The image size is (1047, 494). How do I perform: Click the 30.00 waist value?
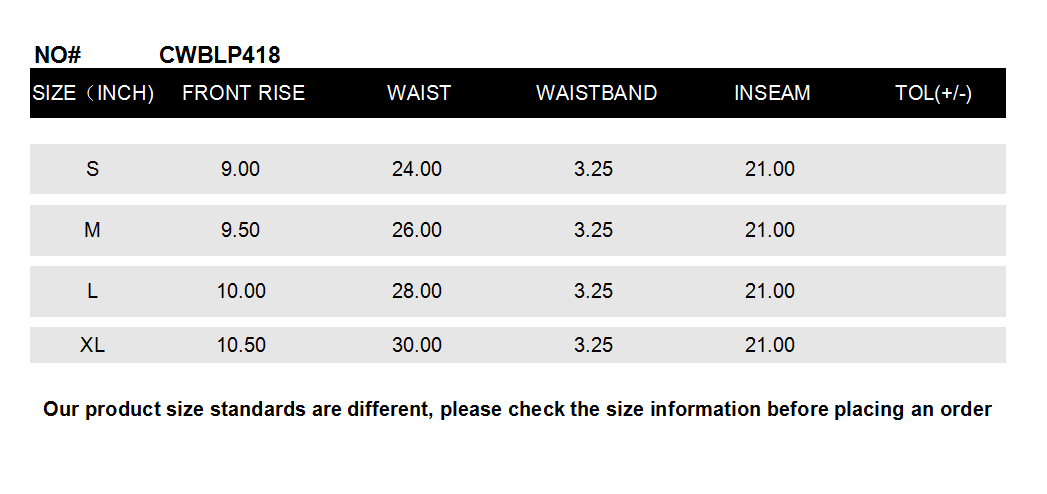click(x=417, y=345)
